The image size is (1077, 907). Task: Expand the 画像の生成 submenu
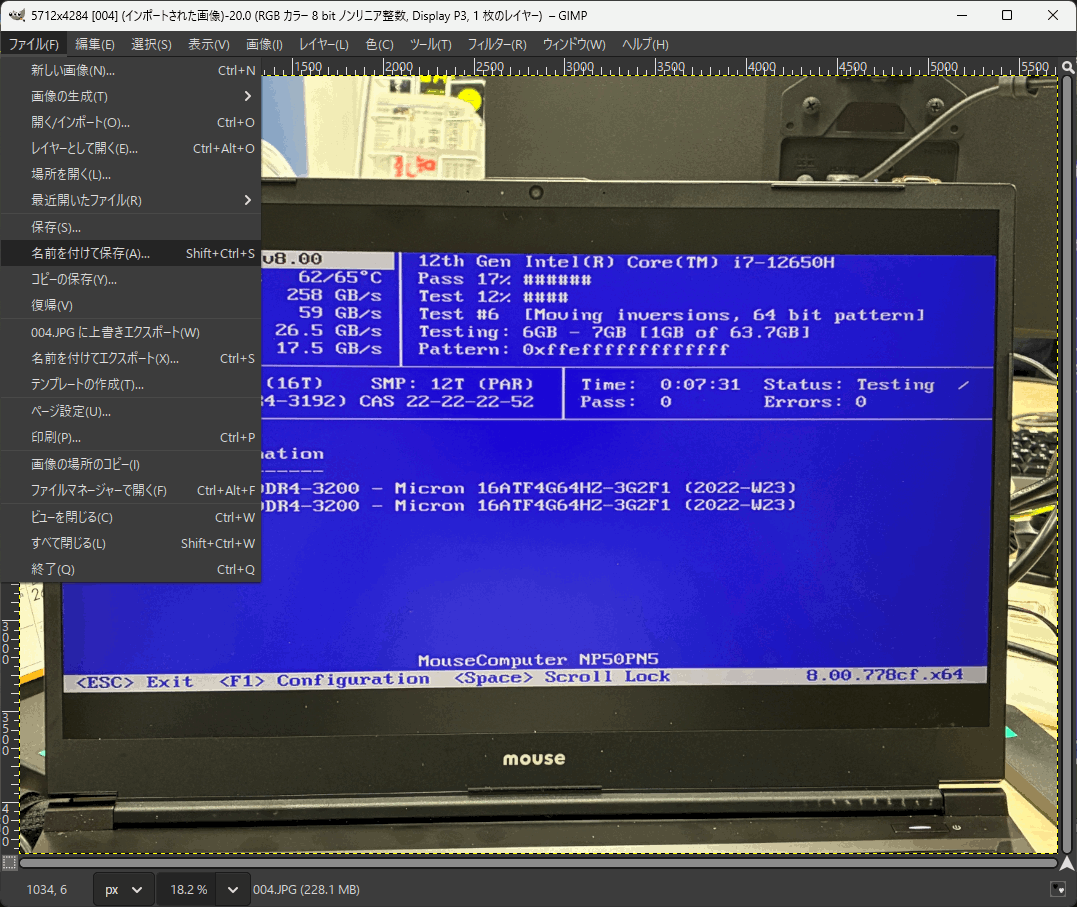(130, 96)
